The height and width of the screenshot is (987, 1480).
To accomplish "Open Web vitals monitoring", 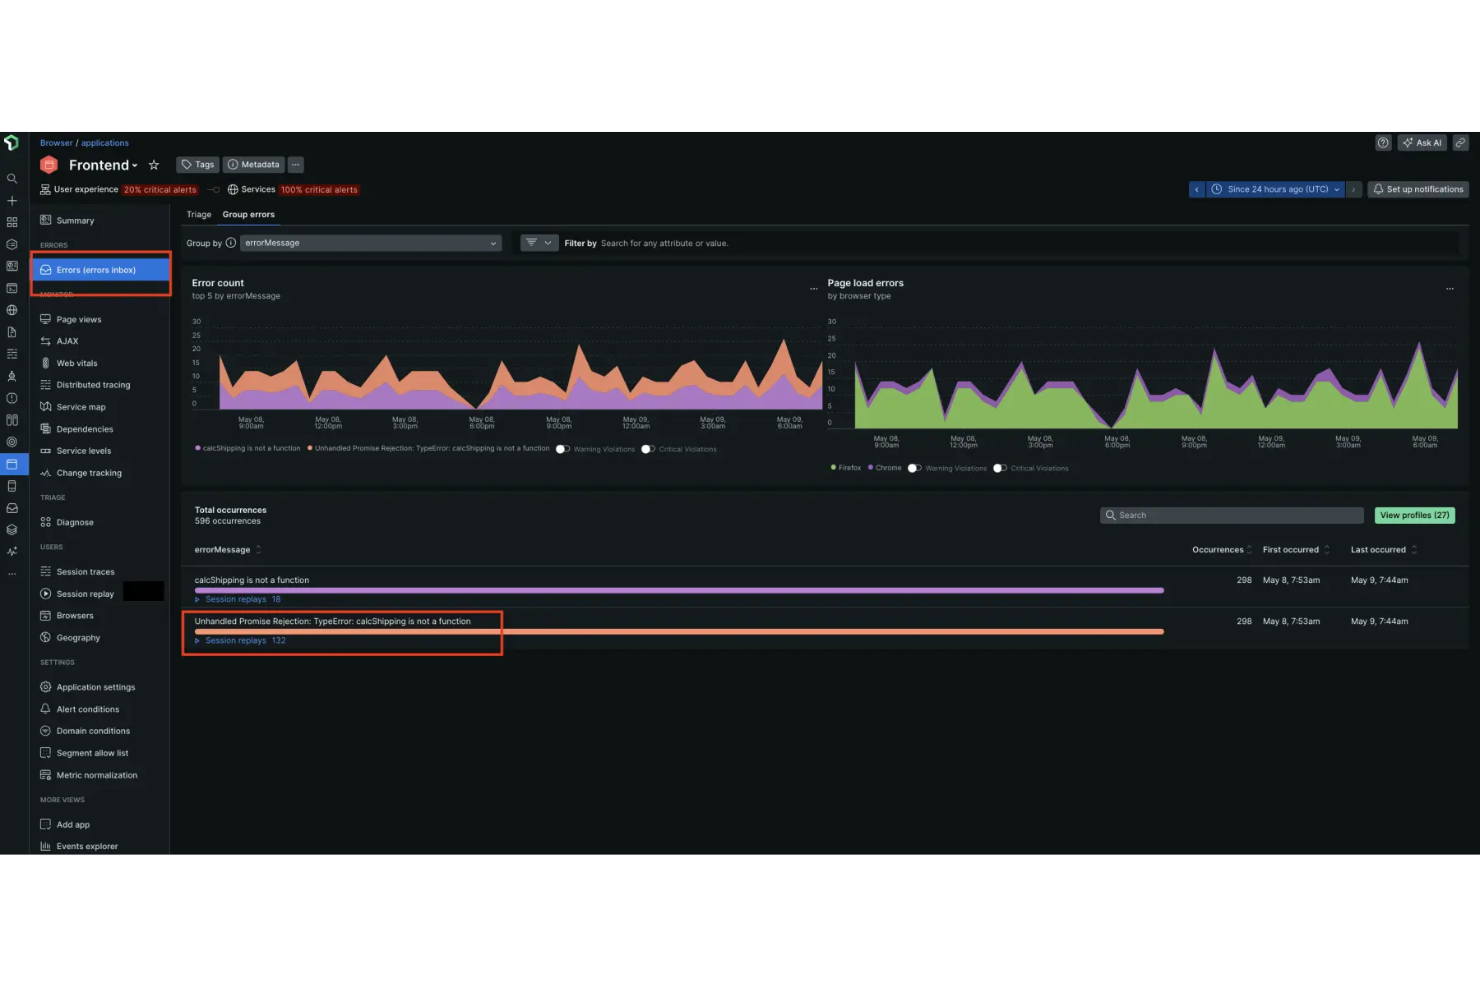I will pyautogui.click(x=78, y=362).
